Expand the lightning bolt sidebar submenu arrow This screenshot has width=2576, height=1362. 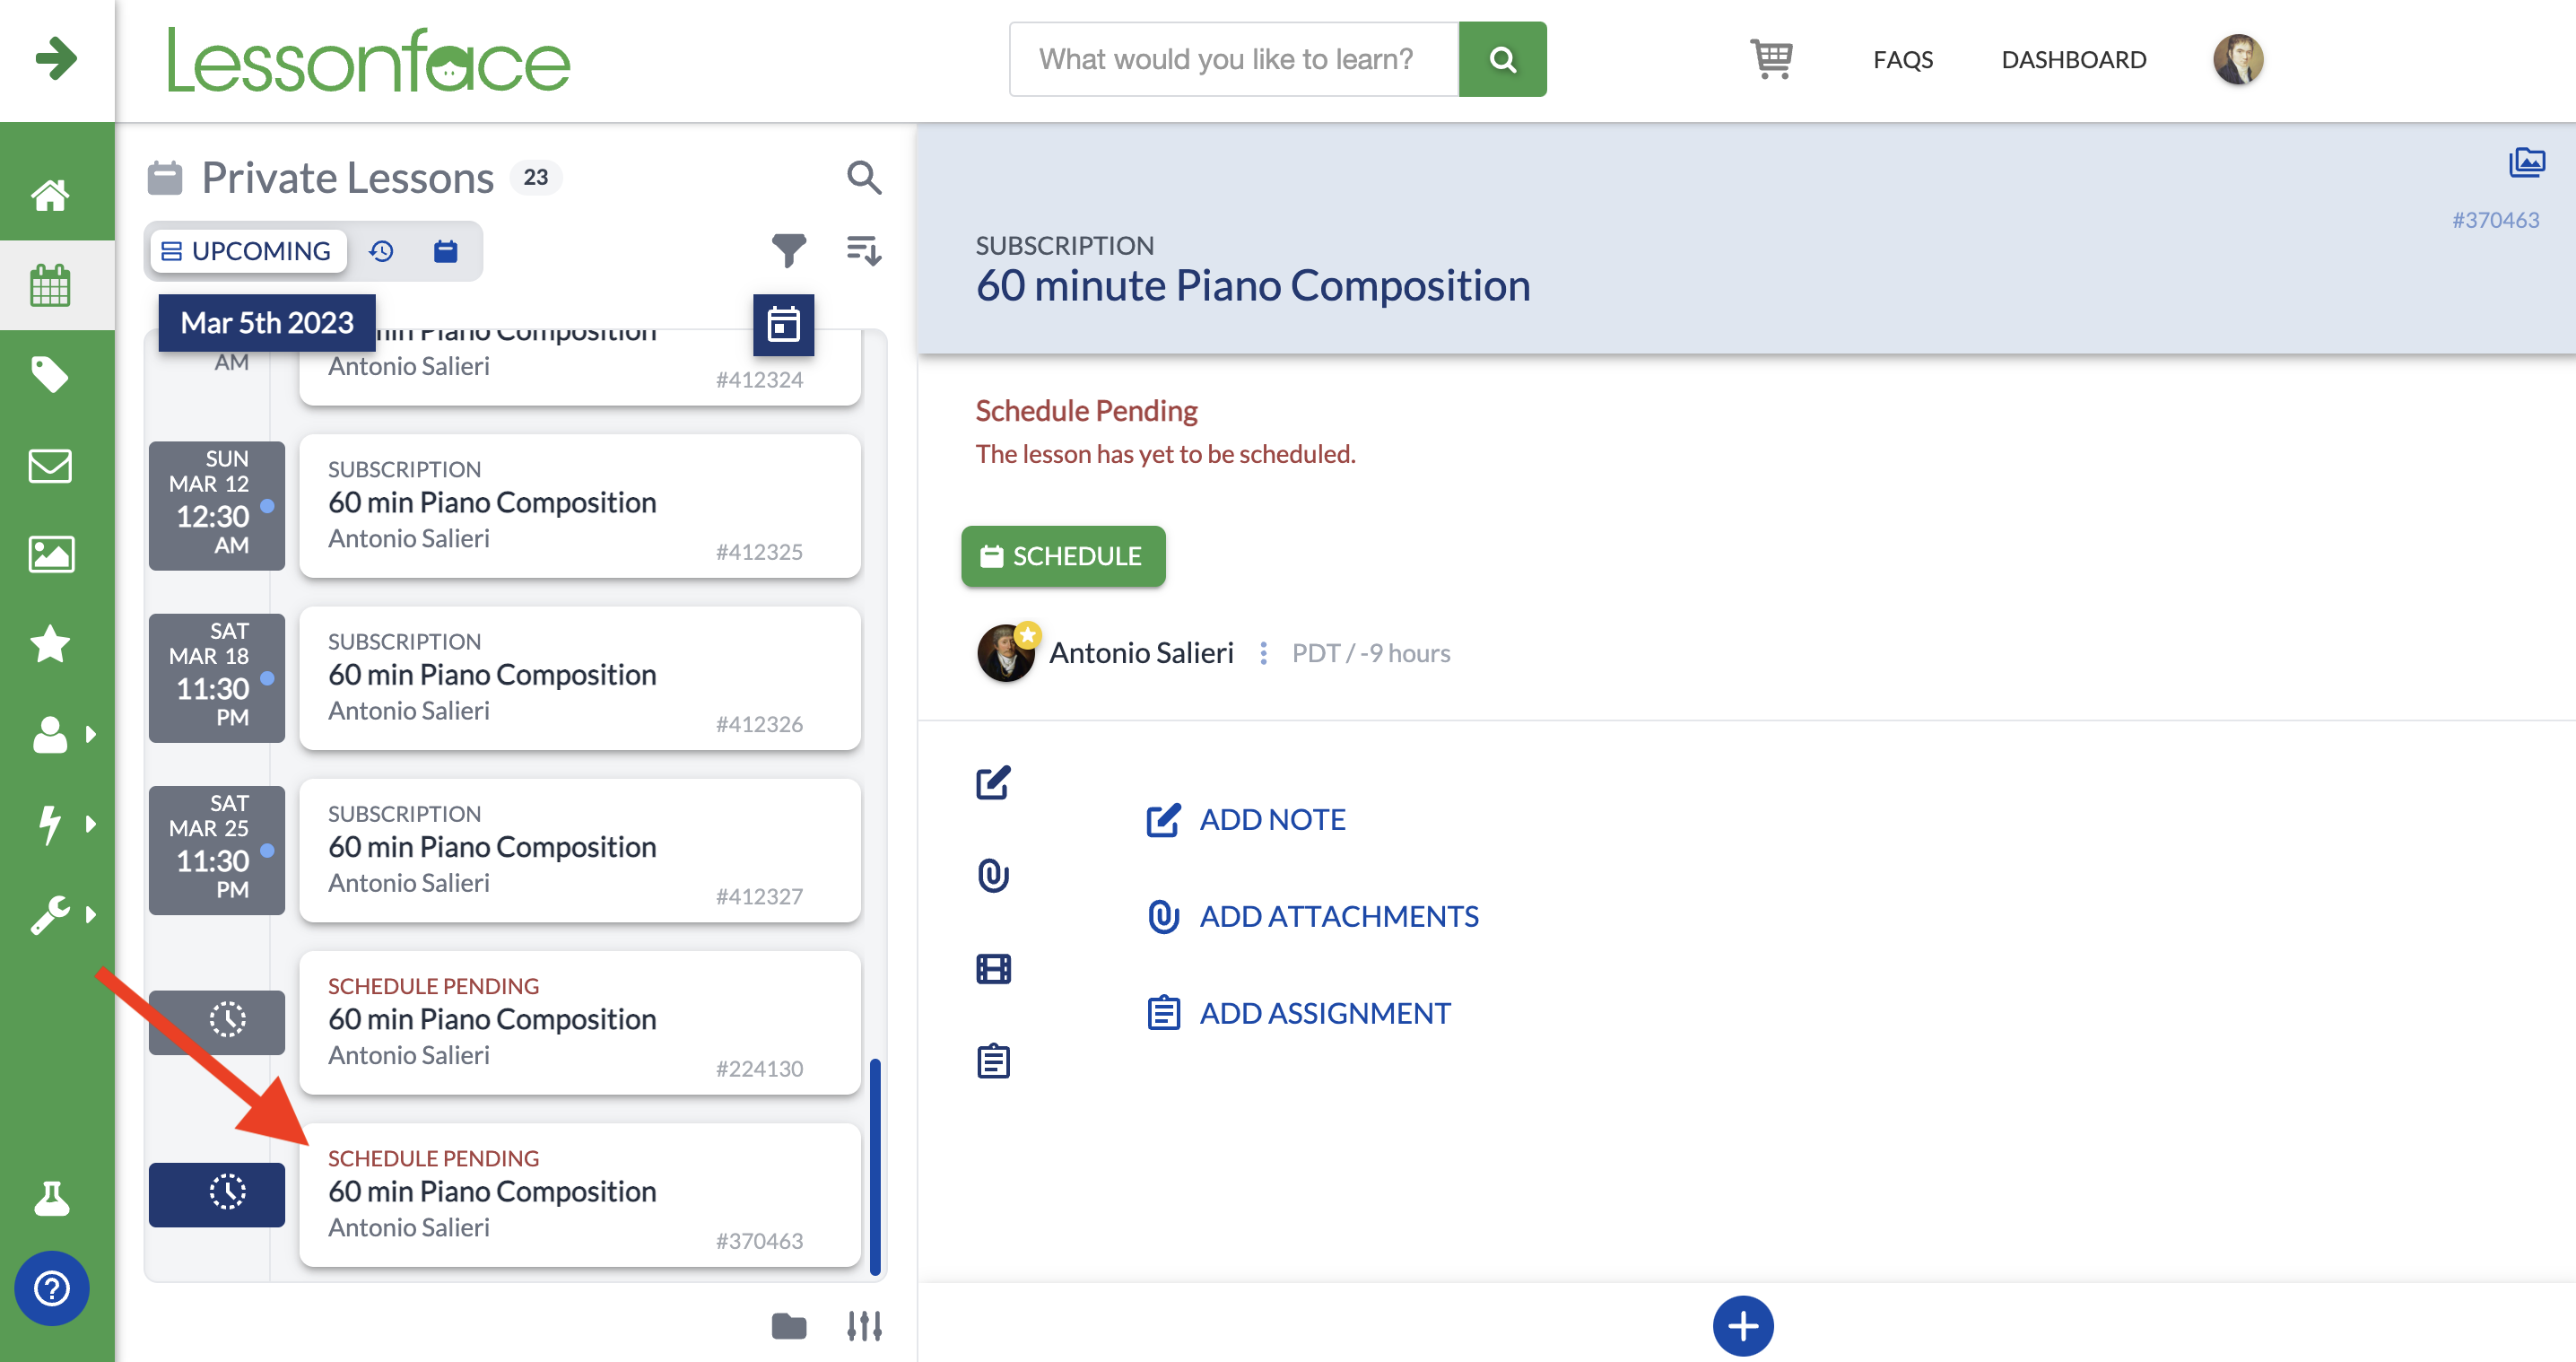coord(91,824)
